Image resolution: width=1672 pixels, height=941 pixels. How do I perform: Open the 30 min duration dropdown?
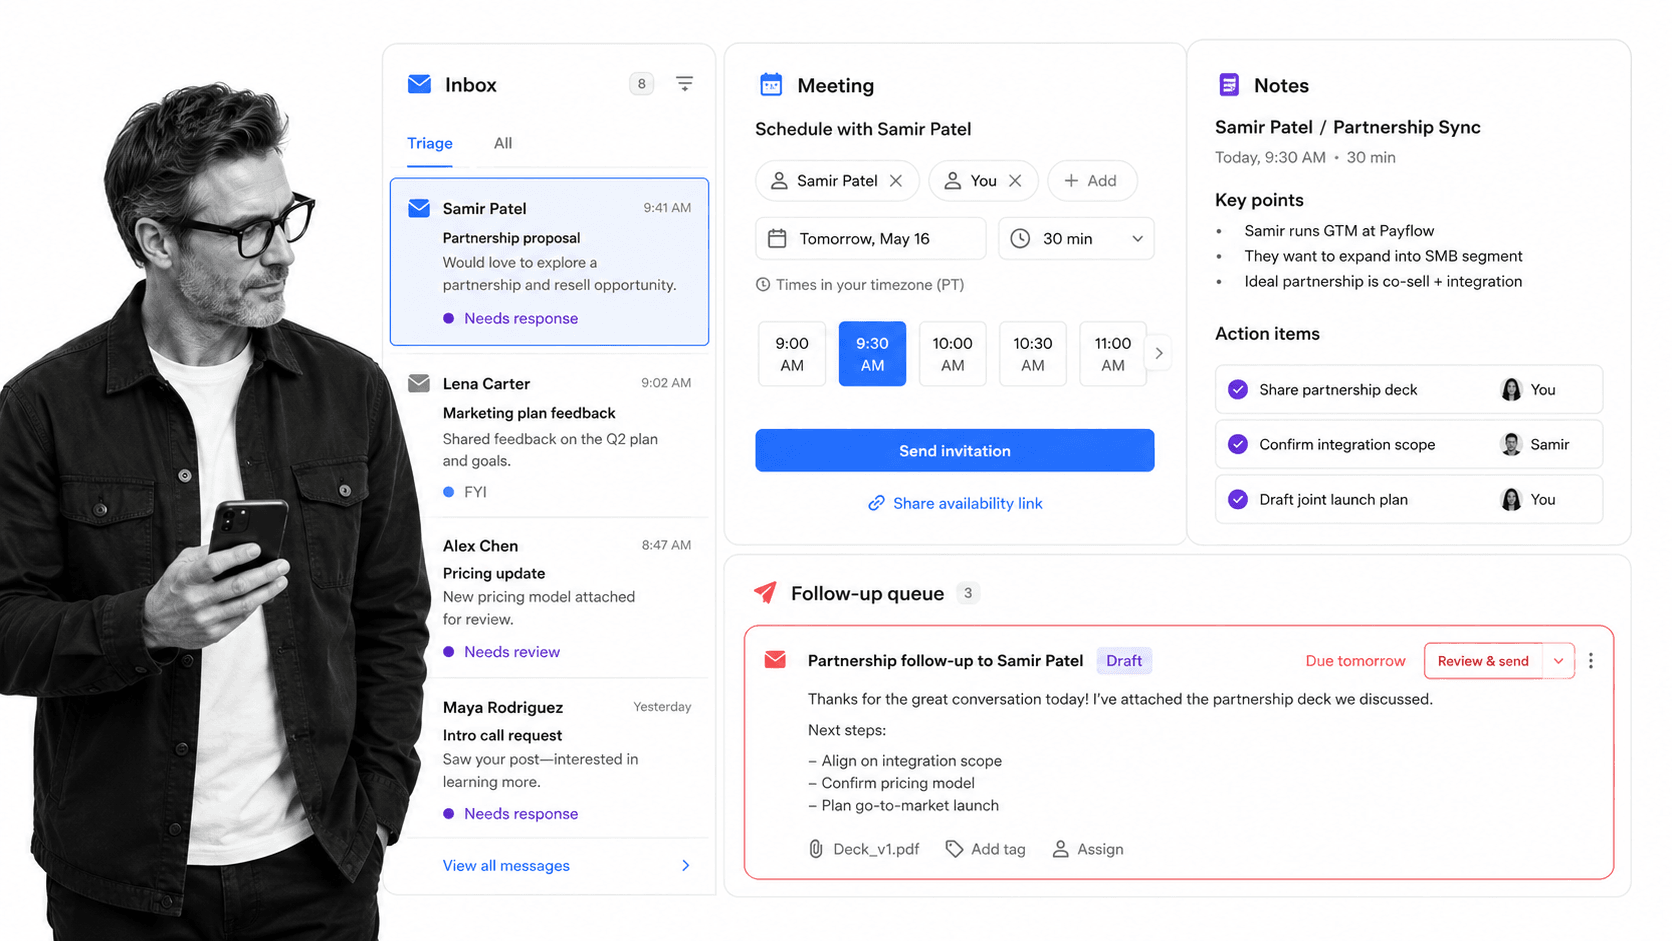click(x=1076, y=239)
